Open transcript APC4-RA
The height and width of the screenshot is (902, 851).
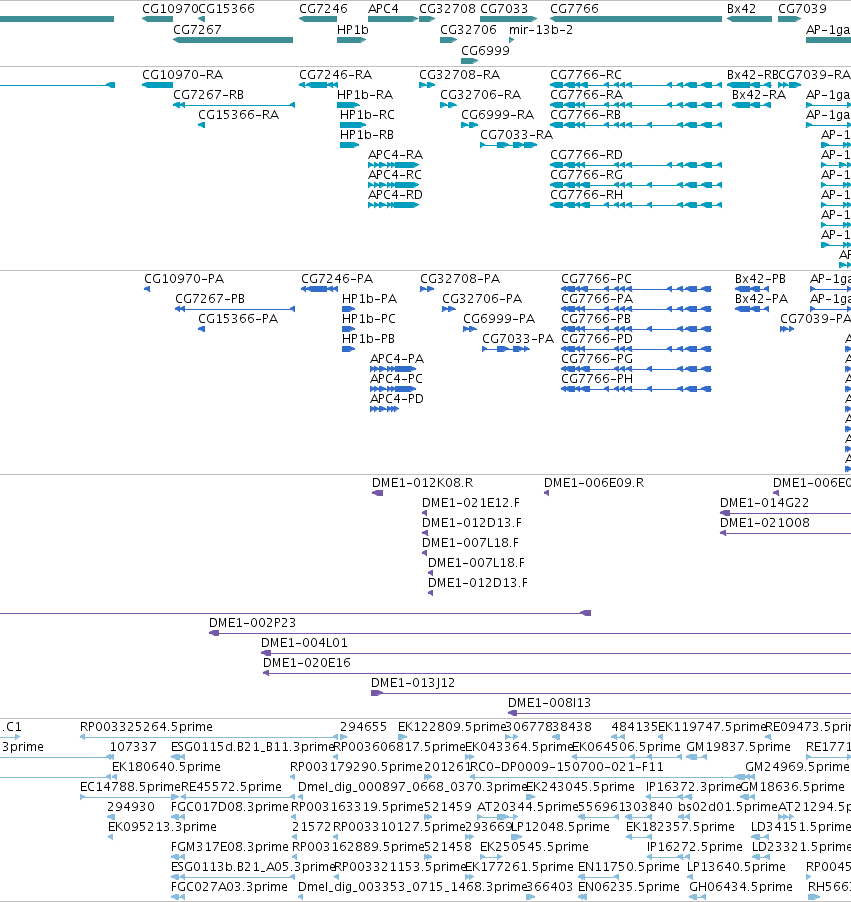point(395,155)
